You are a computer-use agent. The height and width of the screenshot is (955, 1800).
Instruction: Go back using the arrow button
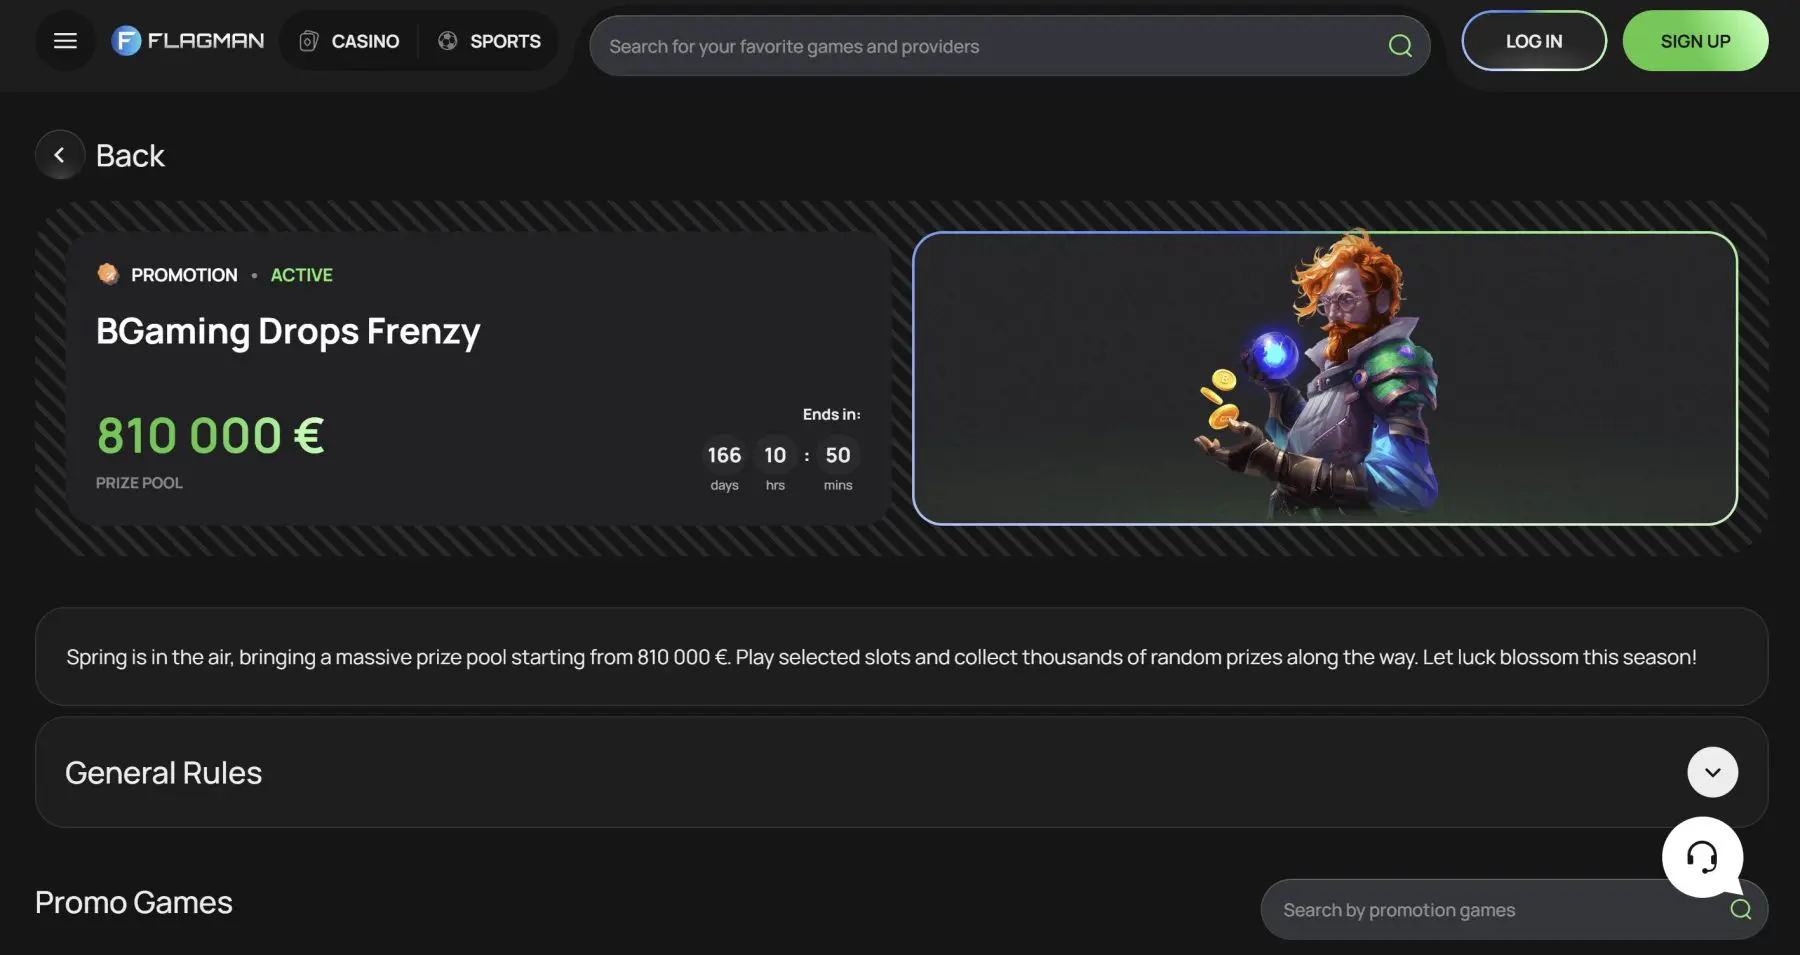click(60, 155)
